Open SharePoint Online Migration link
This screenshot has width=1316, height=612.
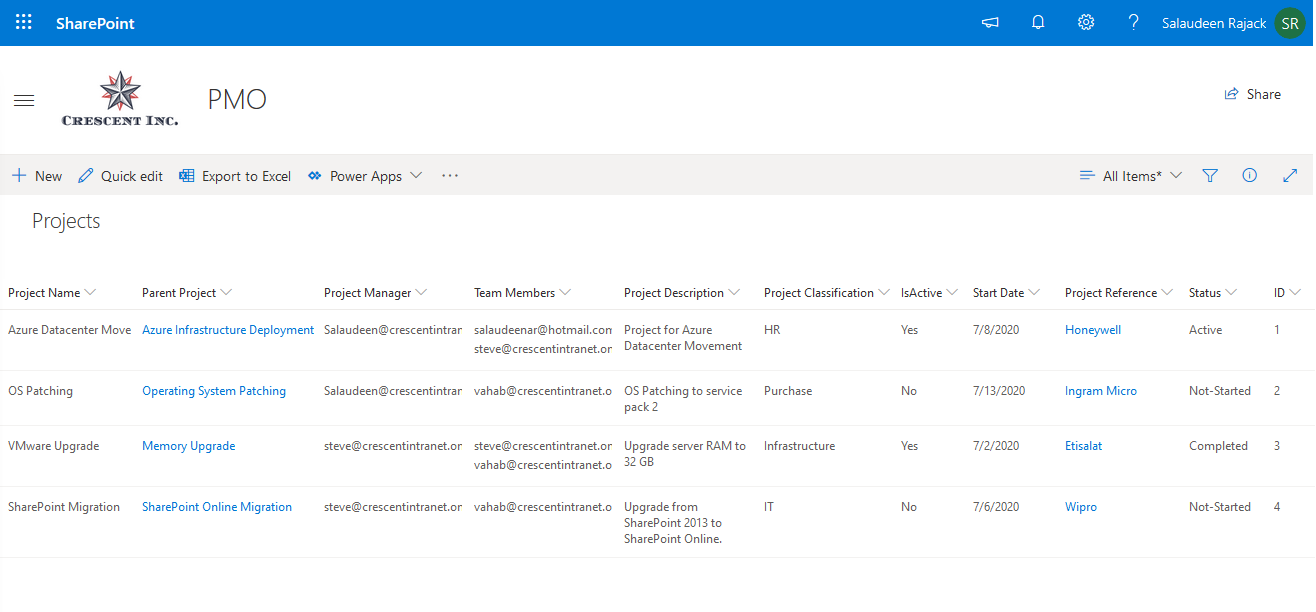coord(217,507)
